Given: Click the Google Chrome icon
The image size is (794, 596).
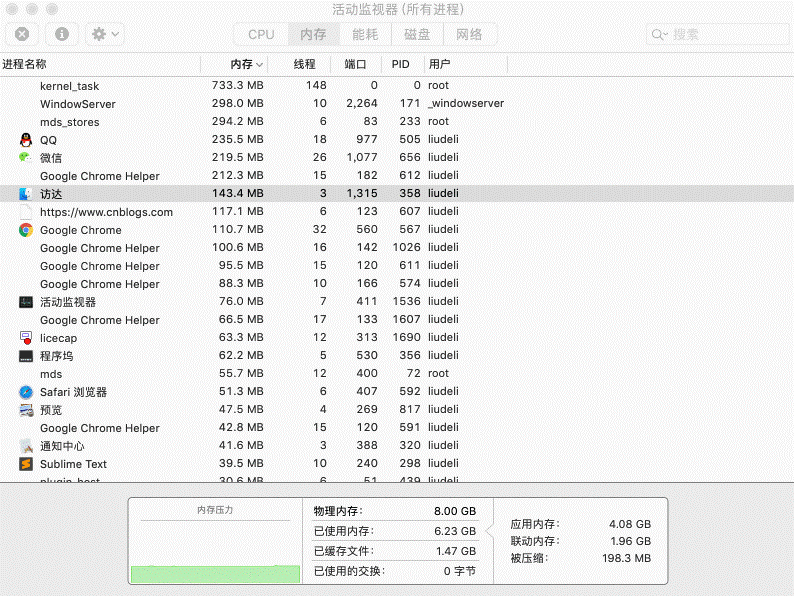Looking at the screenshot, I should pos(26,230).
